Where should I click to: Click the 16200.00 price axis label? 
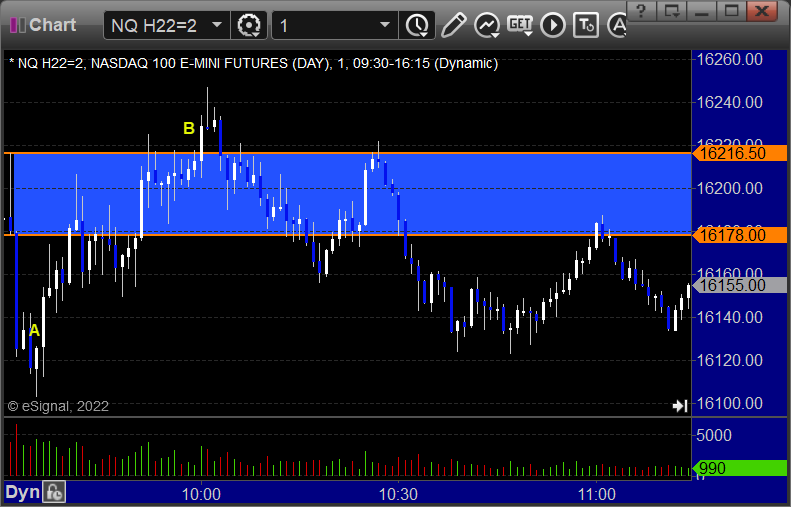[729, 189]
